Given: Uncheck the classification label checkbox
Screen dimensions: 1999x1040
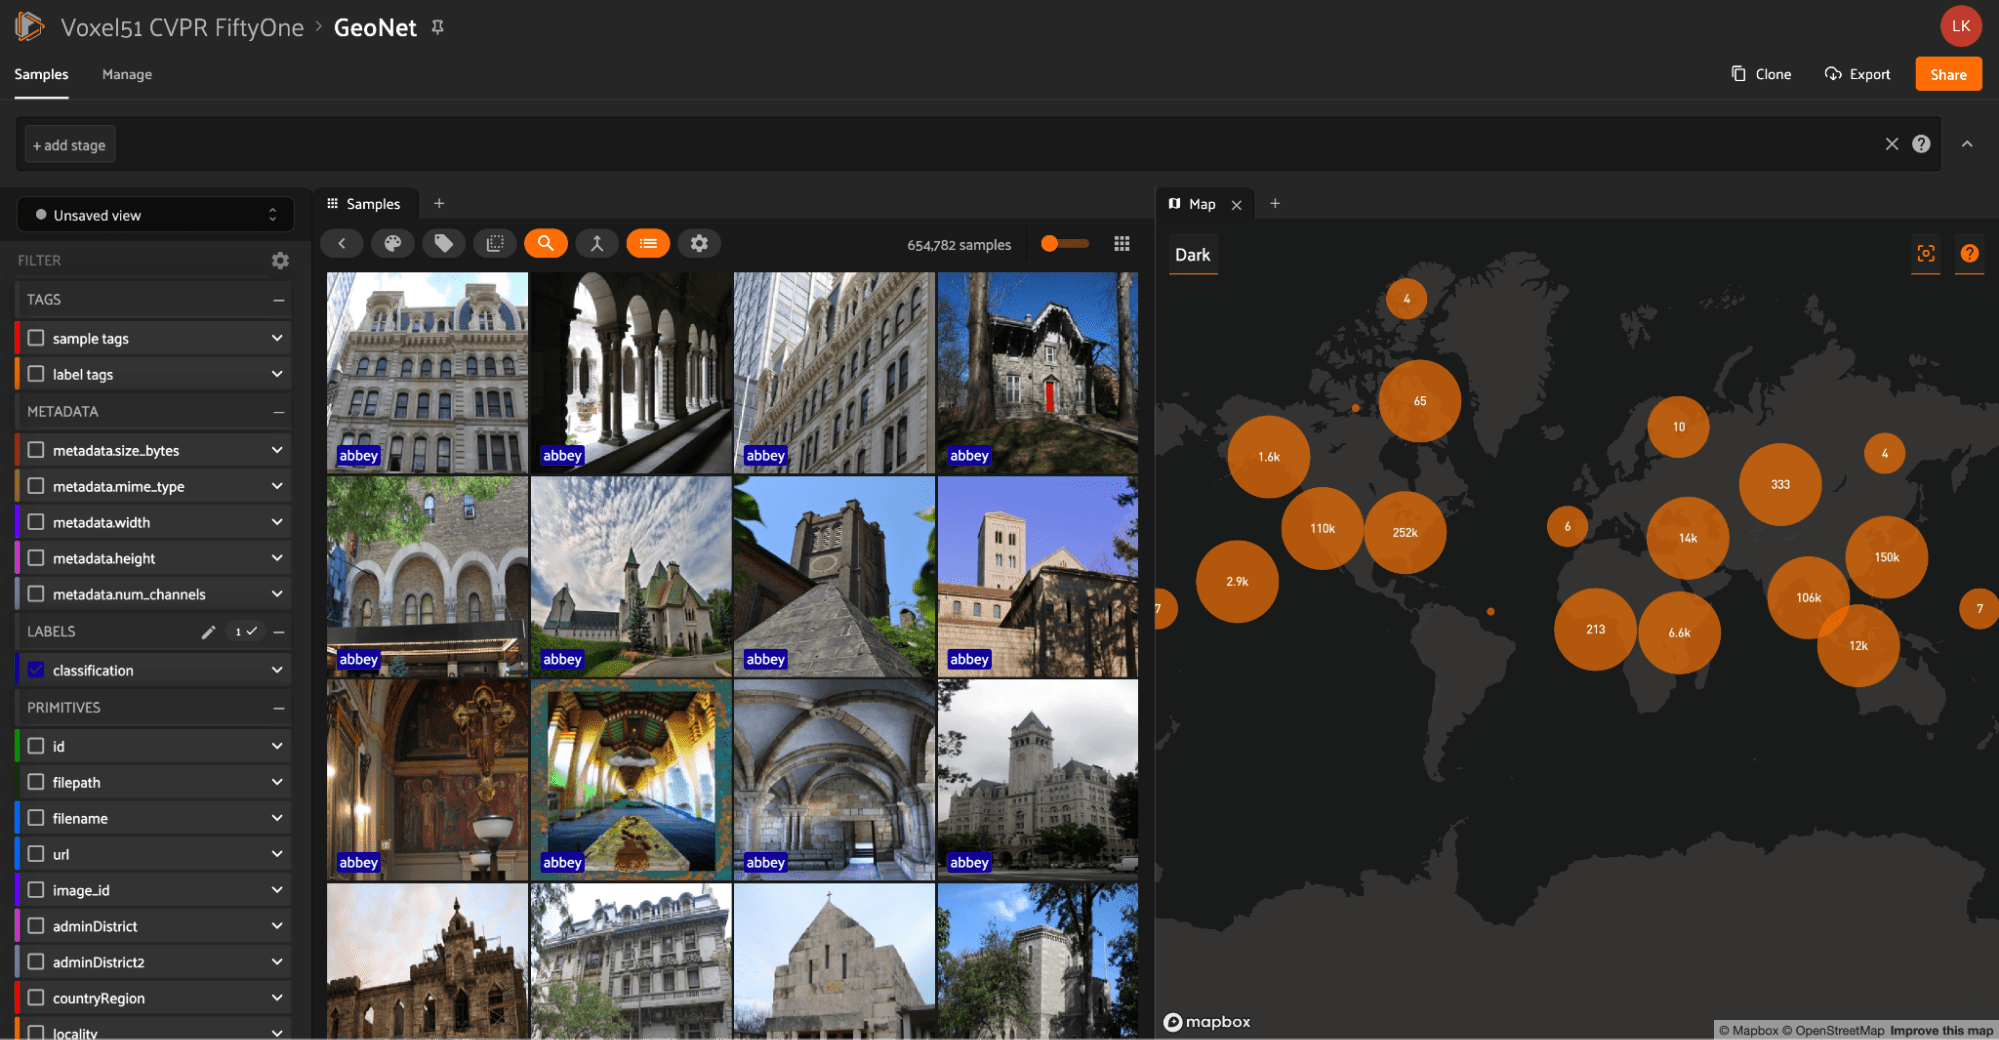Looking at the screenshot, I should point(37,670).
